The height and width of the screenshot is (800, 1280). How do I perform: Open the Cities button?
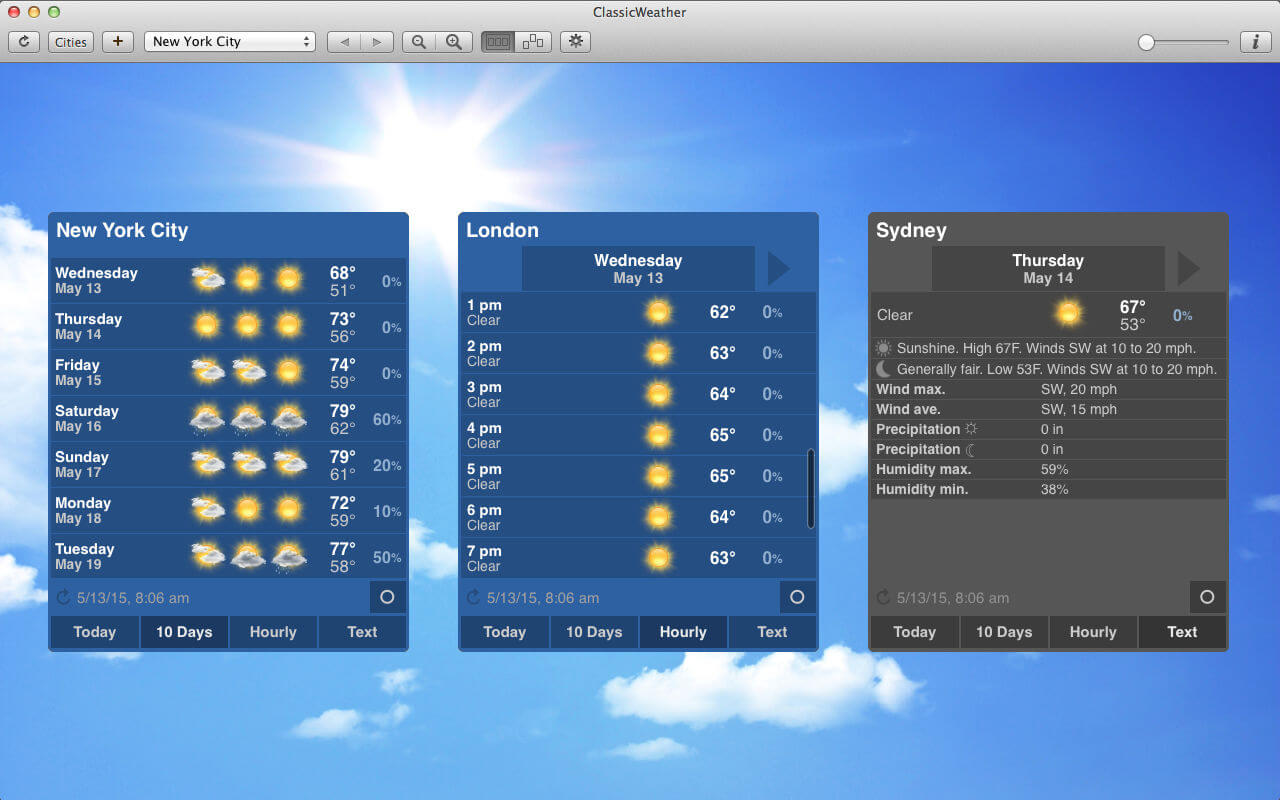point(71,42)
